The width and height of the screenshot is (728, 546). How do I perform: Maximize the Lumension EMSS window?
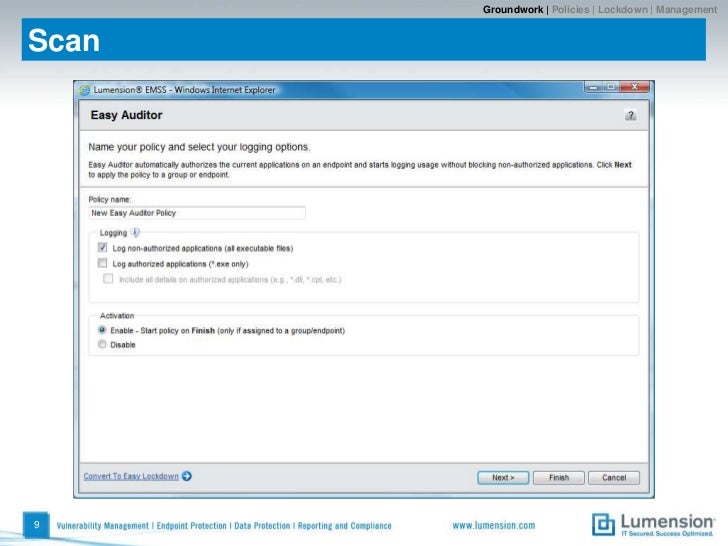(611, 87)
